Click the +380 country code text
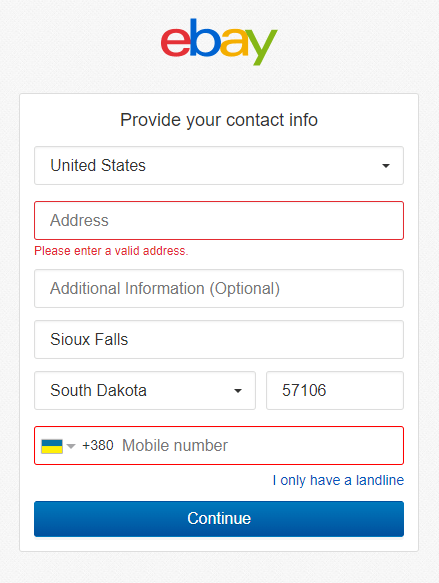The width and height of the screenshot is (439, 583). click(x=98, y=445)
